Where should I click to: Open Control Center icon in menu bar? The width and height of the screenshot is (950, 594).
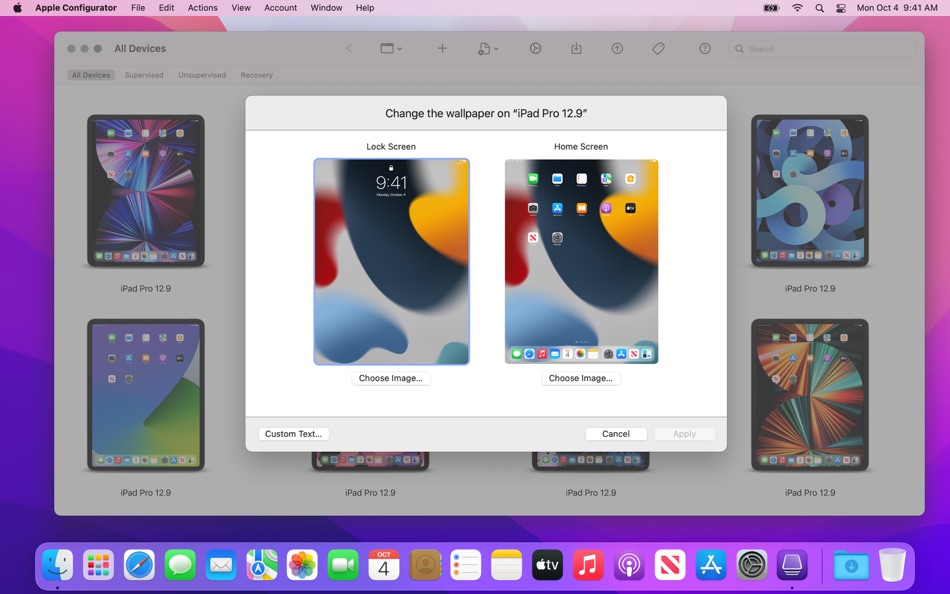(x=841, y=8)
